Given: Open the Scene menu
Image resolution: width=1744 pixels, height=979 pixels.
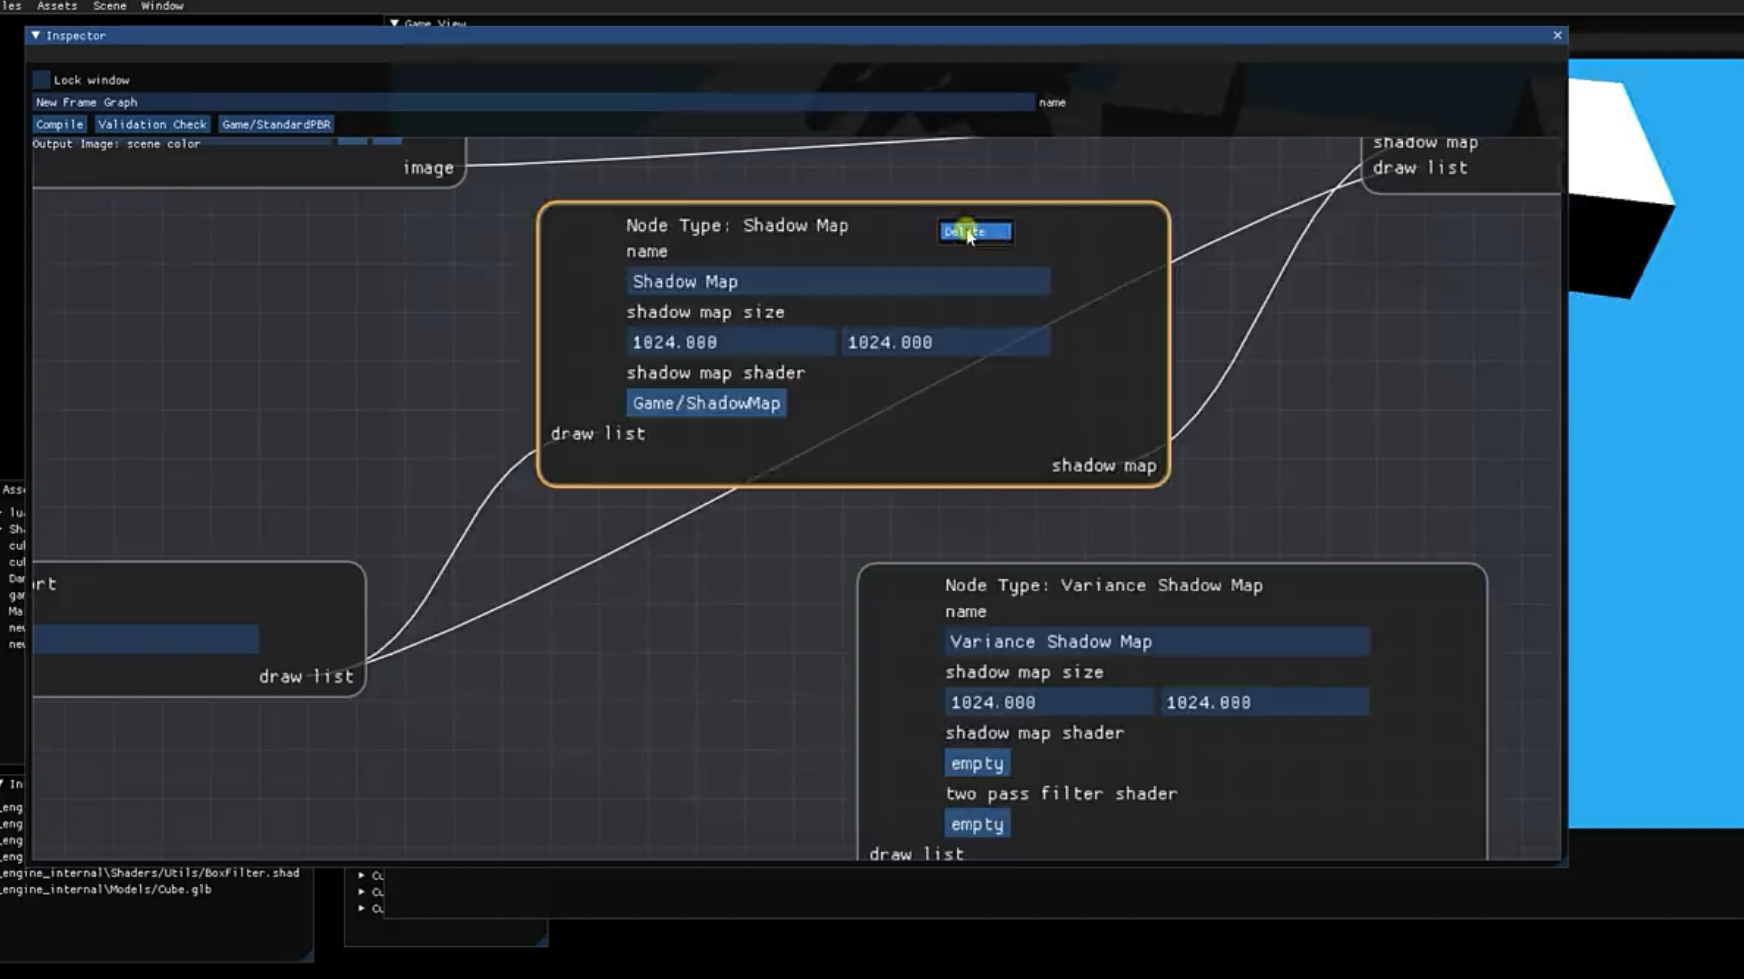Looking at the screenshot, I should [110, 6].
